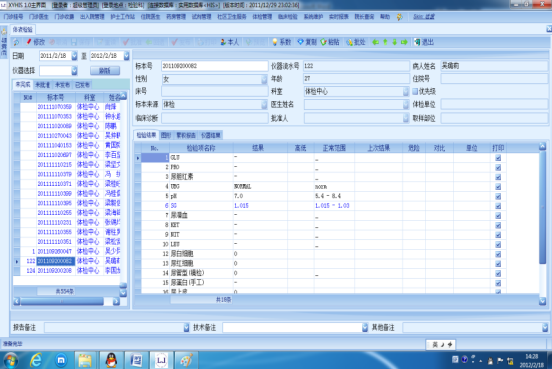This screenshot has height=369, width=552.
Task: Expand the 医生姓名 doctor name dropdown
Action: coord(406,105)
